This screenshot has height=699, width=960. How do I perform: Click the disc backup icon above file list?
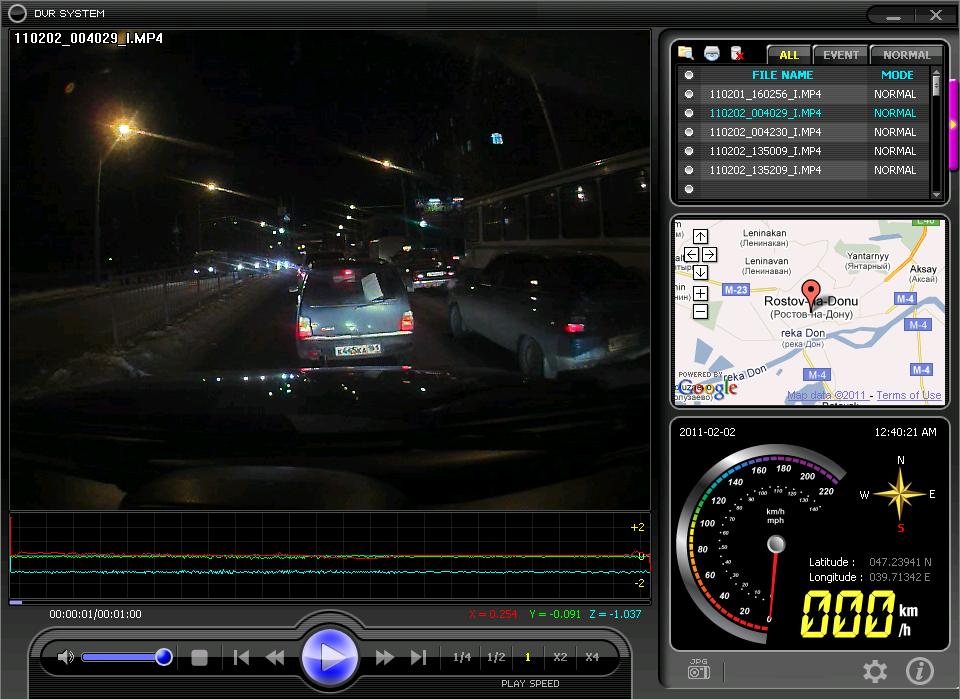click(x=711, y=53)
